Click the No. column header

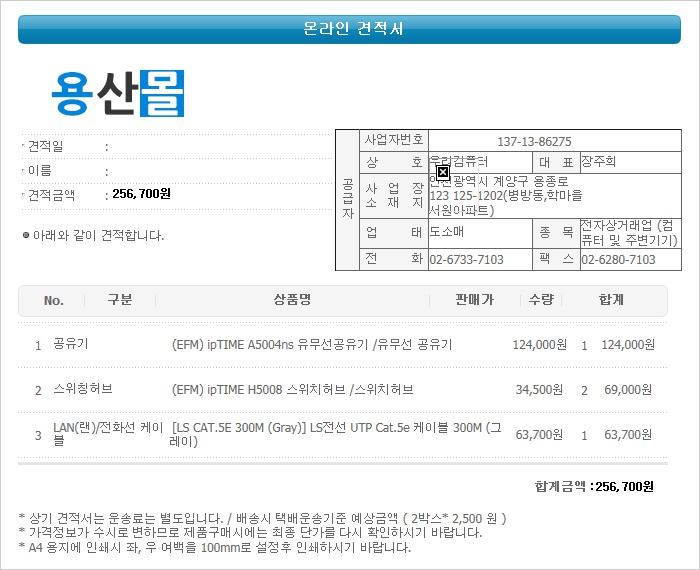pyautogui.click(x=54, y=300)
